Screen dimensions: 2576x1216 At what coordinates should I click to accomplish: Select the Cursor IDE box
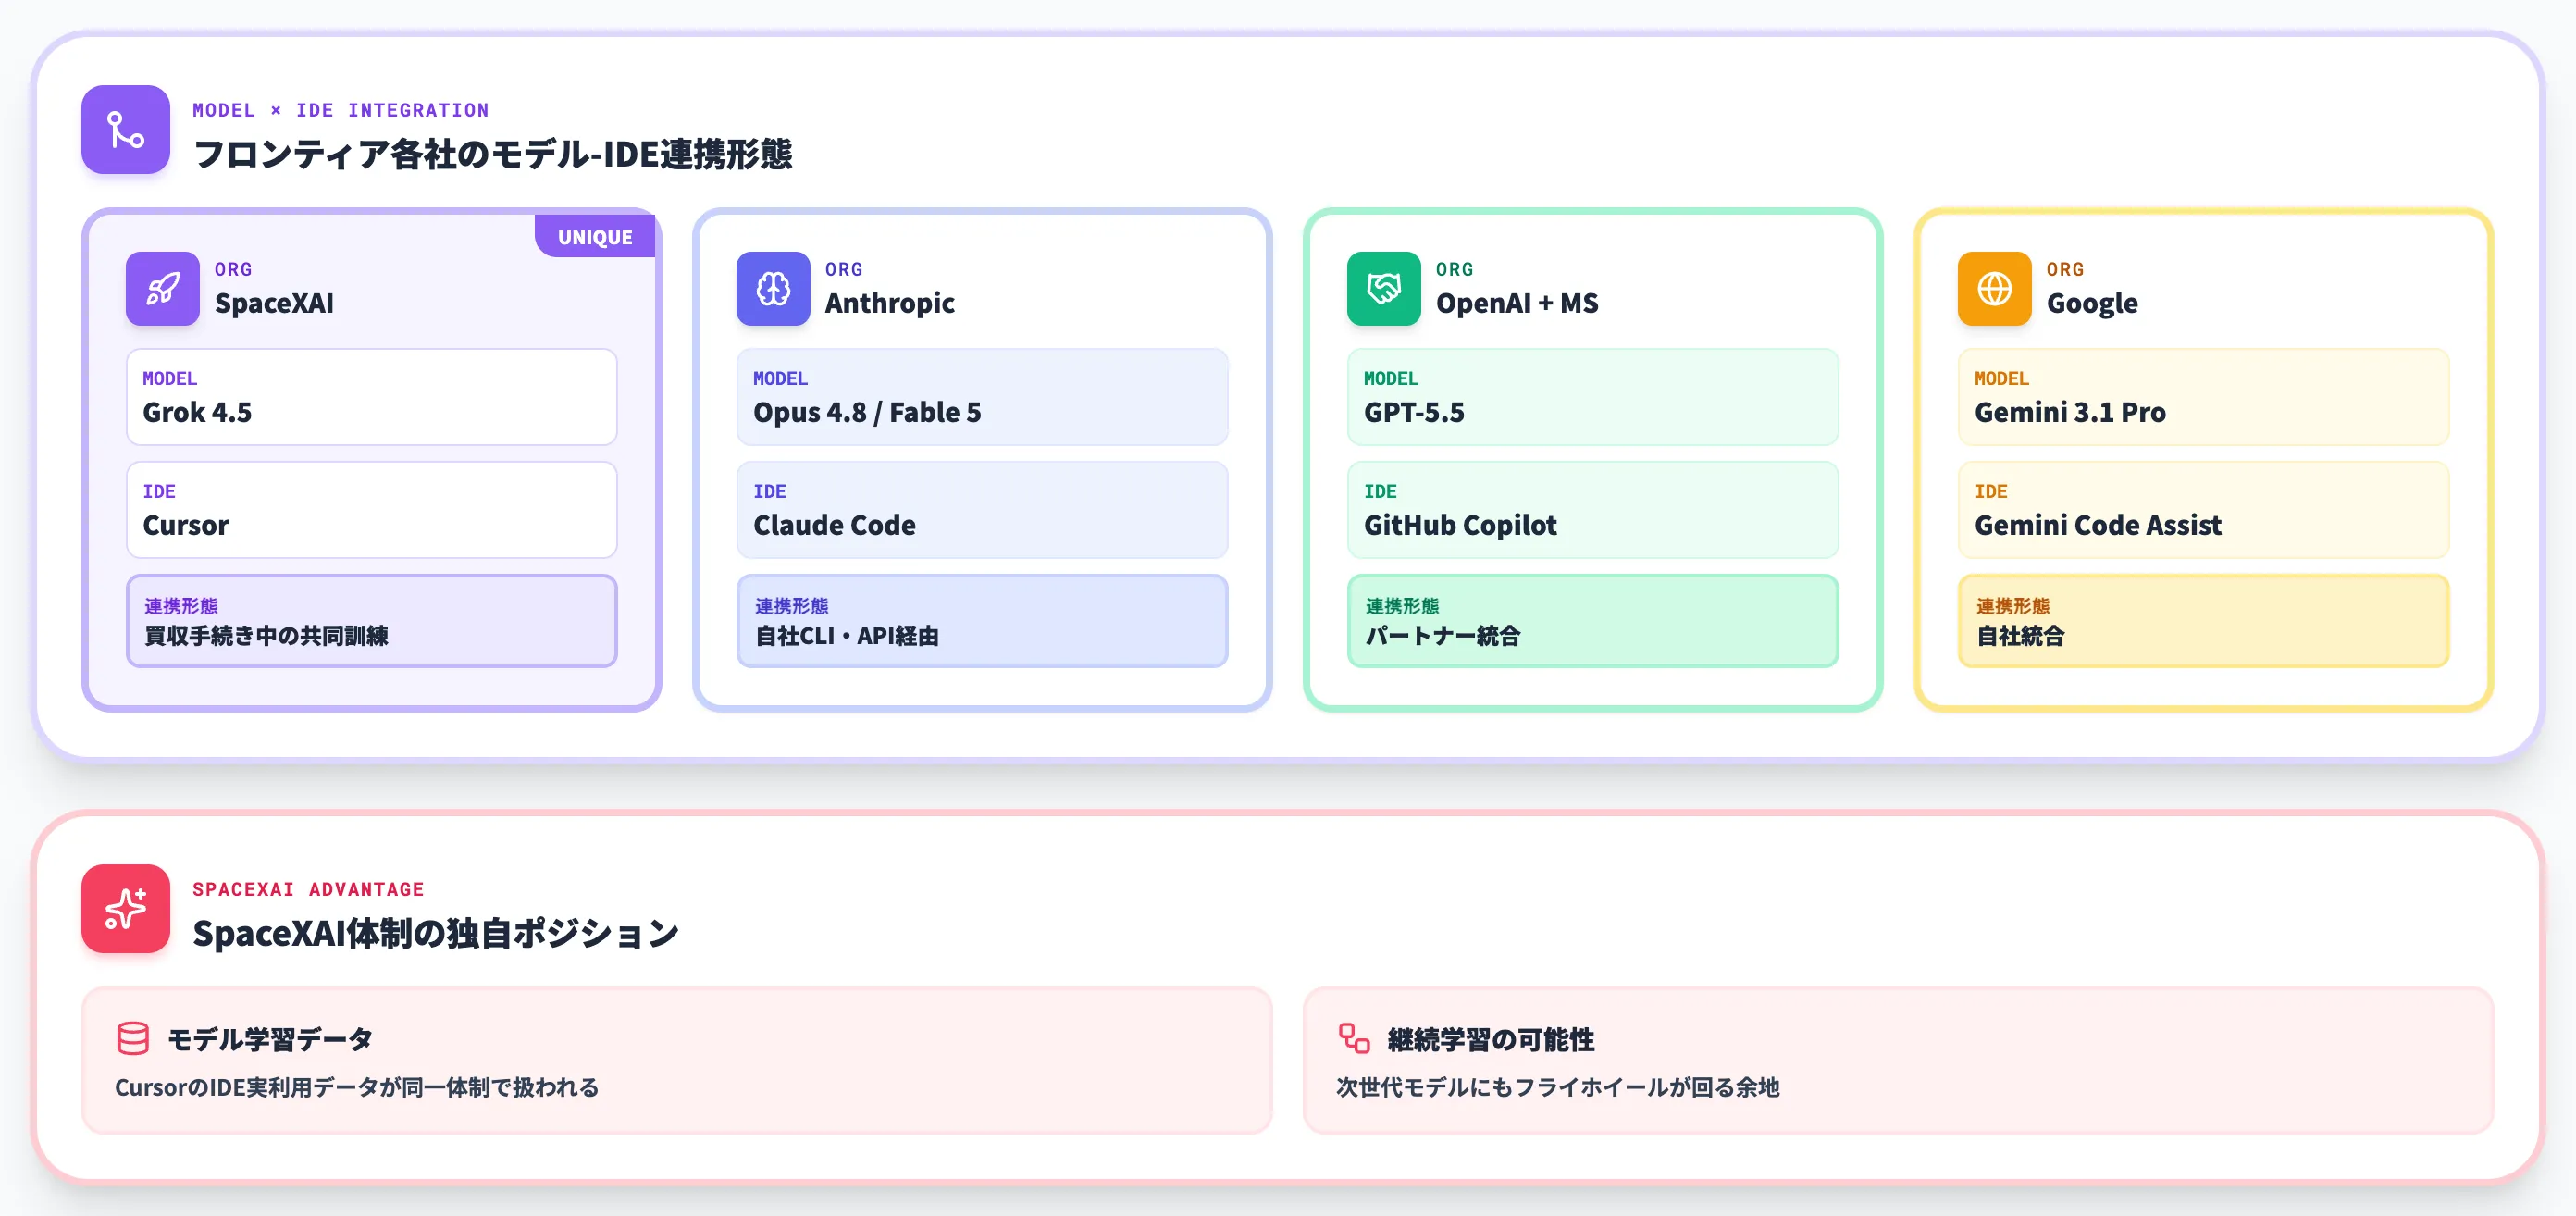click(372, 510)
